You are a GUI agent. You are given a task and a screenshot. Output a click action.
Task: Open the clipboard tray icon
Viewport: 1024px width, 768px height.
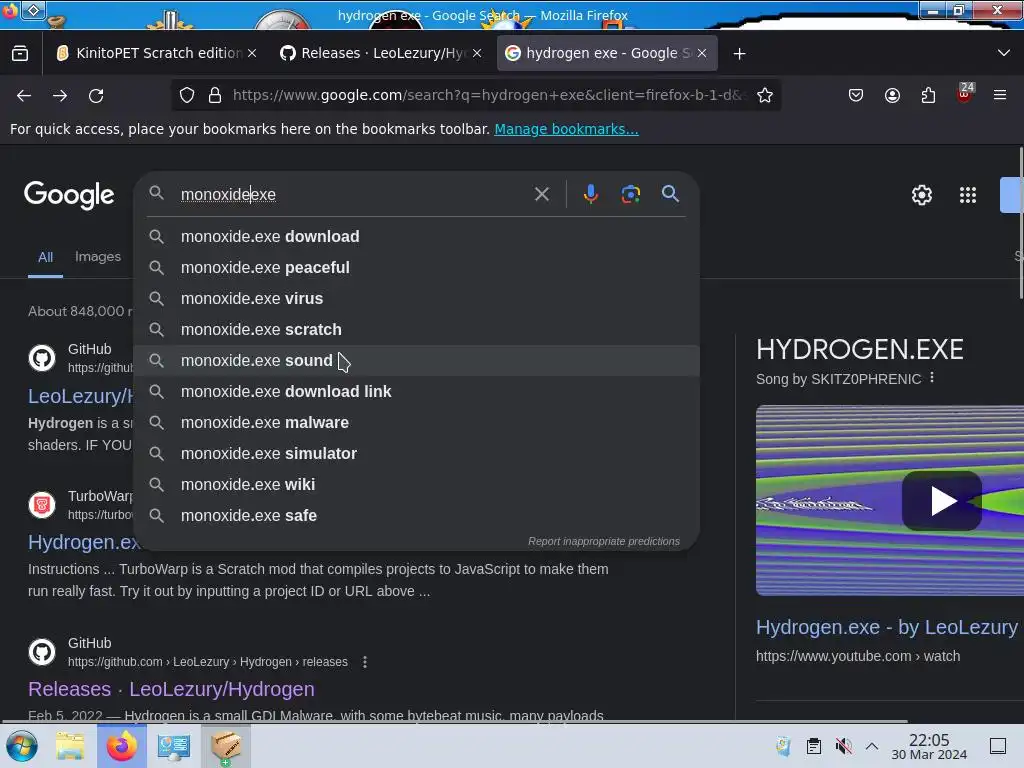[x=814, y=746]
